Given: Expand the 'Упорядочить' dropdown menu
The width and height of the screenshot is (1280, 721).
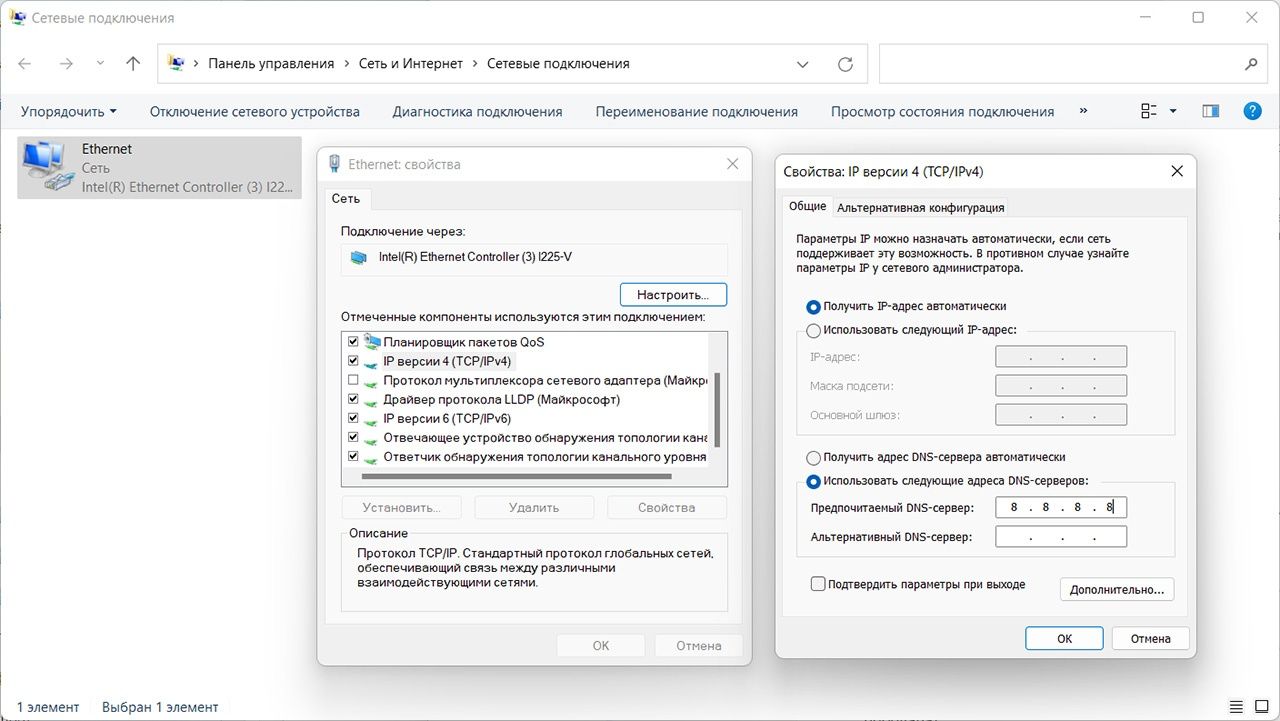Looking at the screenshot, I should pos(68,112).
